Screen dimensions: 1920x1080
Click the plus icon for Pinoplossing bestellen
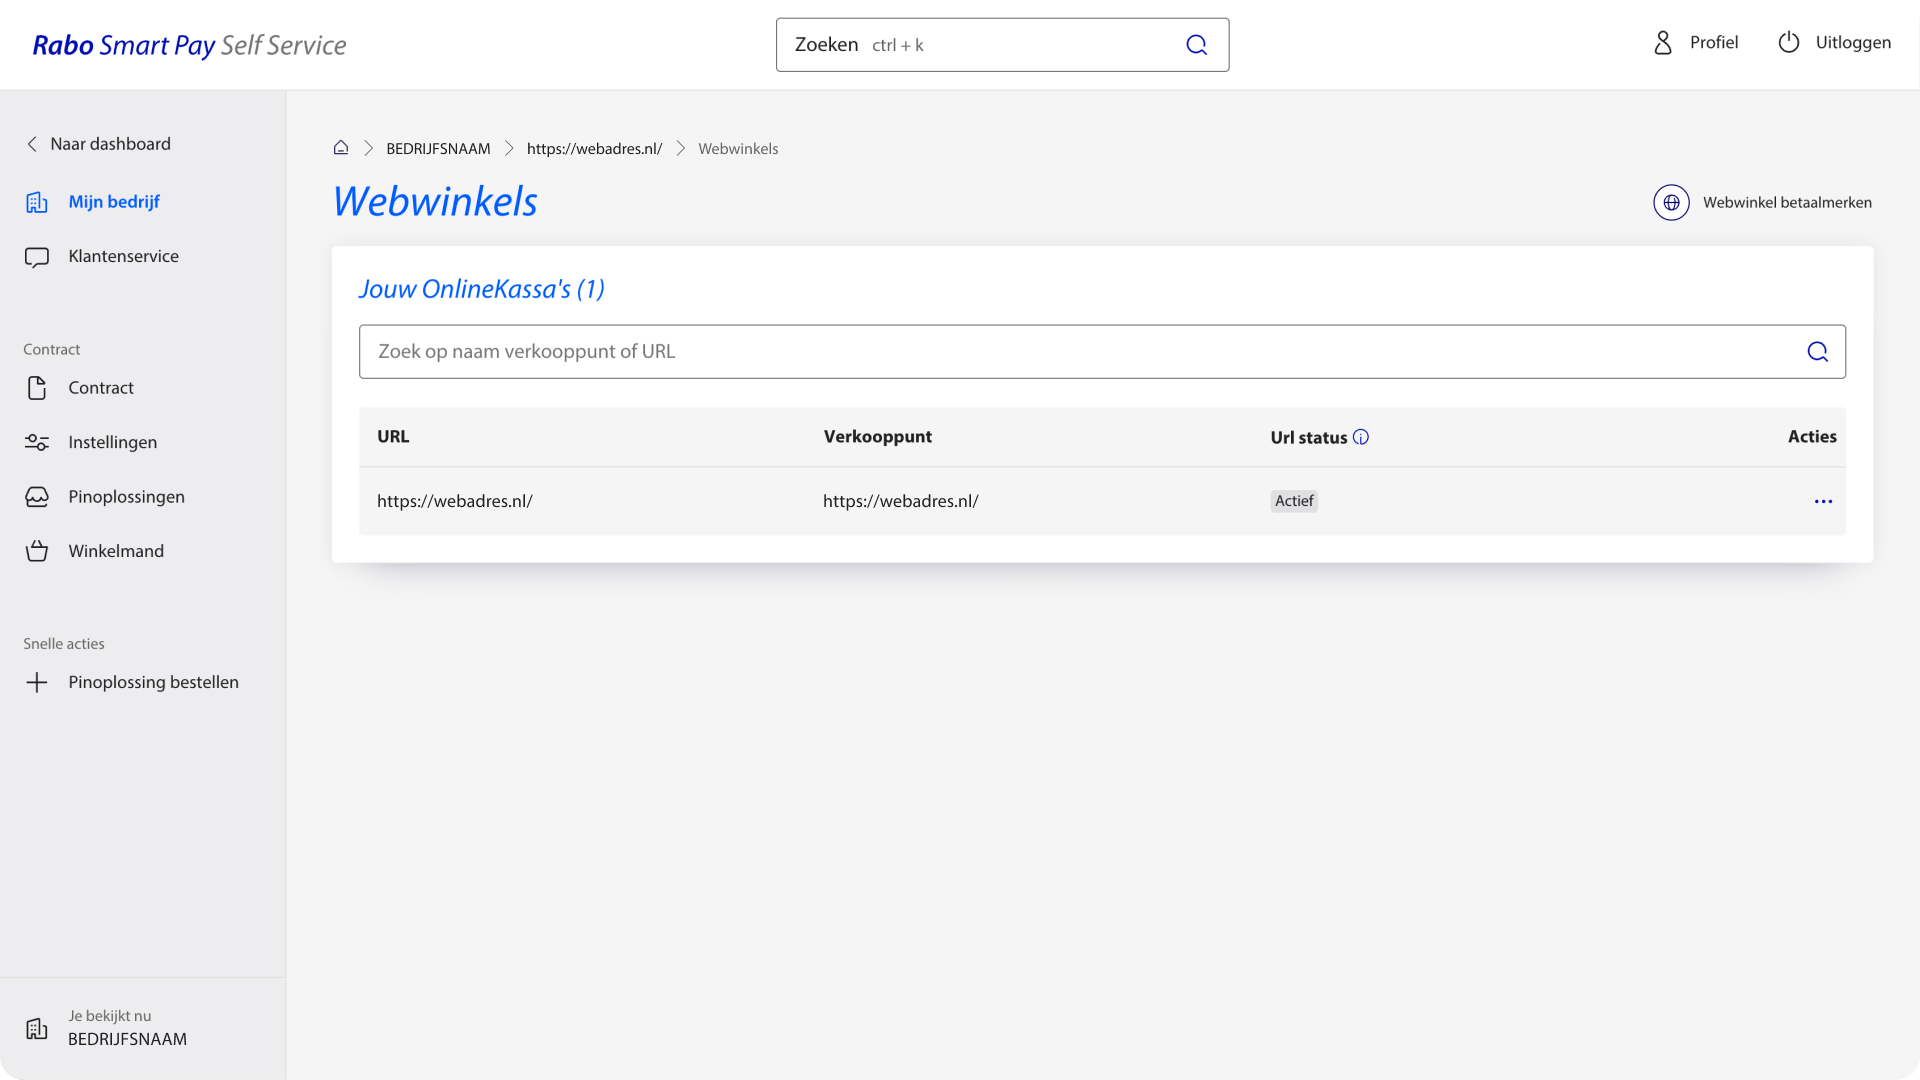37,682
